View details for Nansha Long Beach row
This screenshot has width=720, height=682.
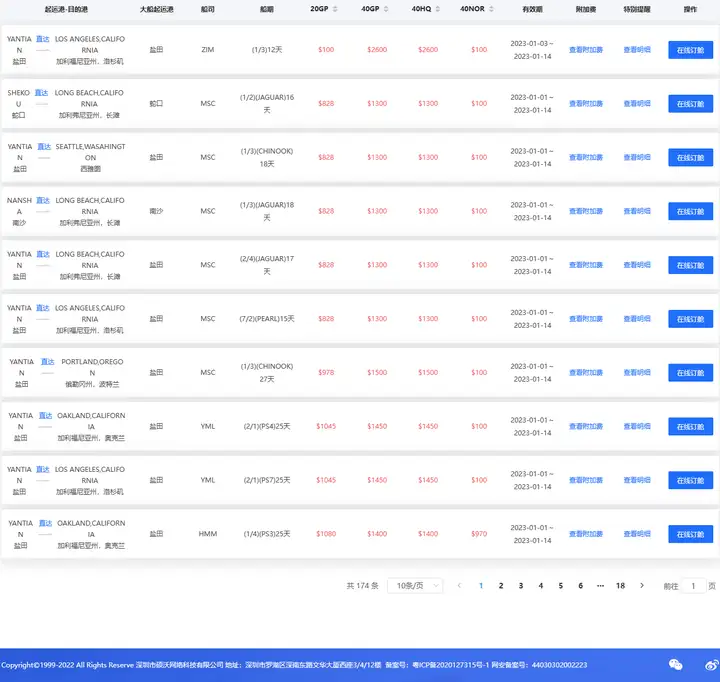(x=637, y=211)
